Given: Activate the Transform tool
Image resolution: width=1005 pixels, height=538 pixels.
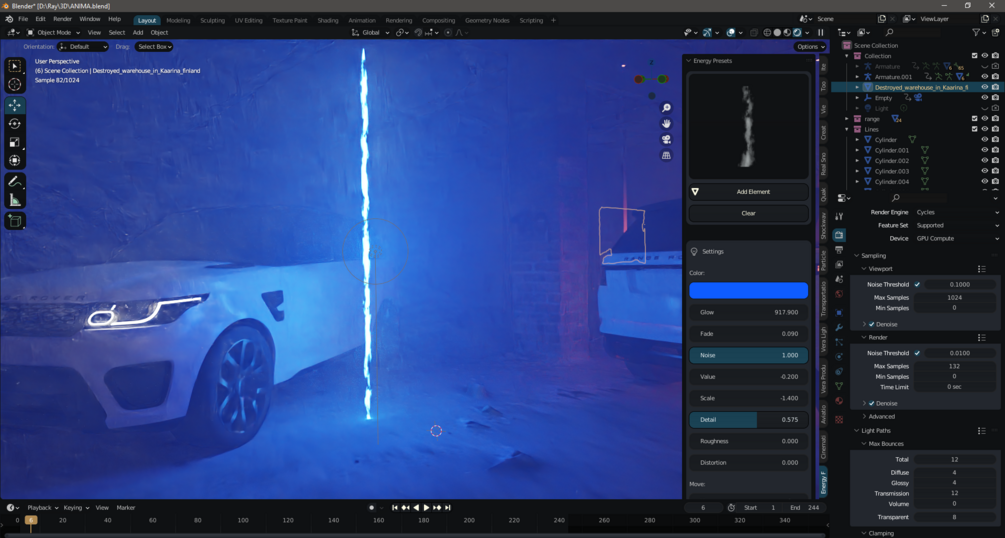Looking at the screenshot, I should pyautogui.click(x=15, y=160).
